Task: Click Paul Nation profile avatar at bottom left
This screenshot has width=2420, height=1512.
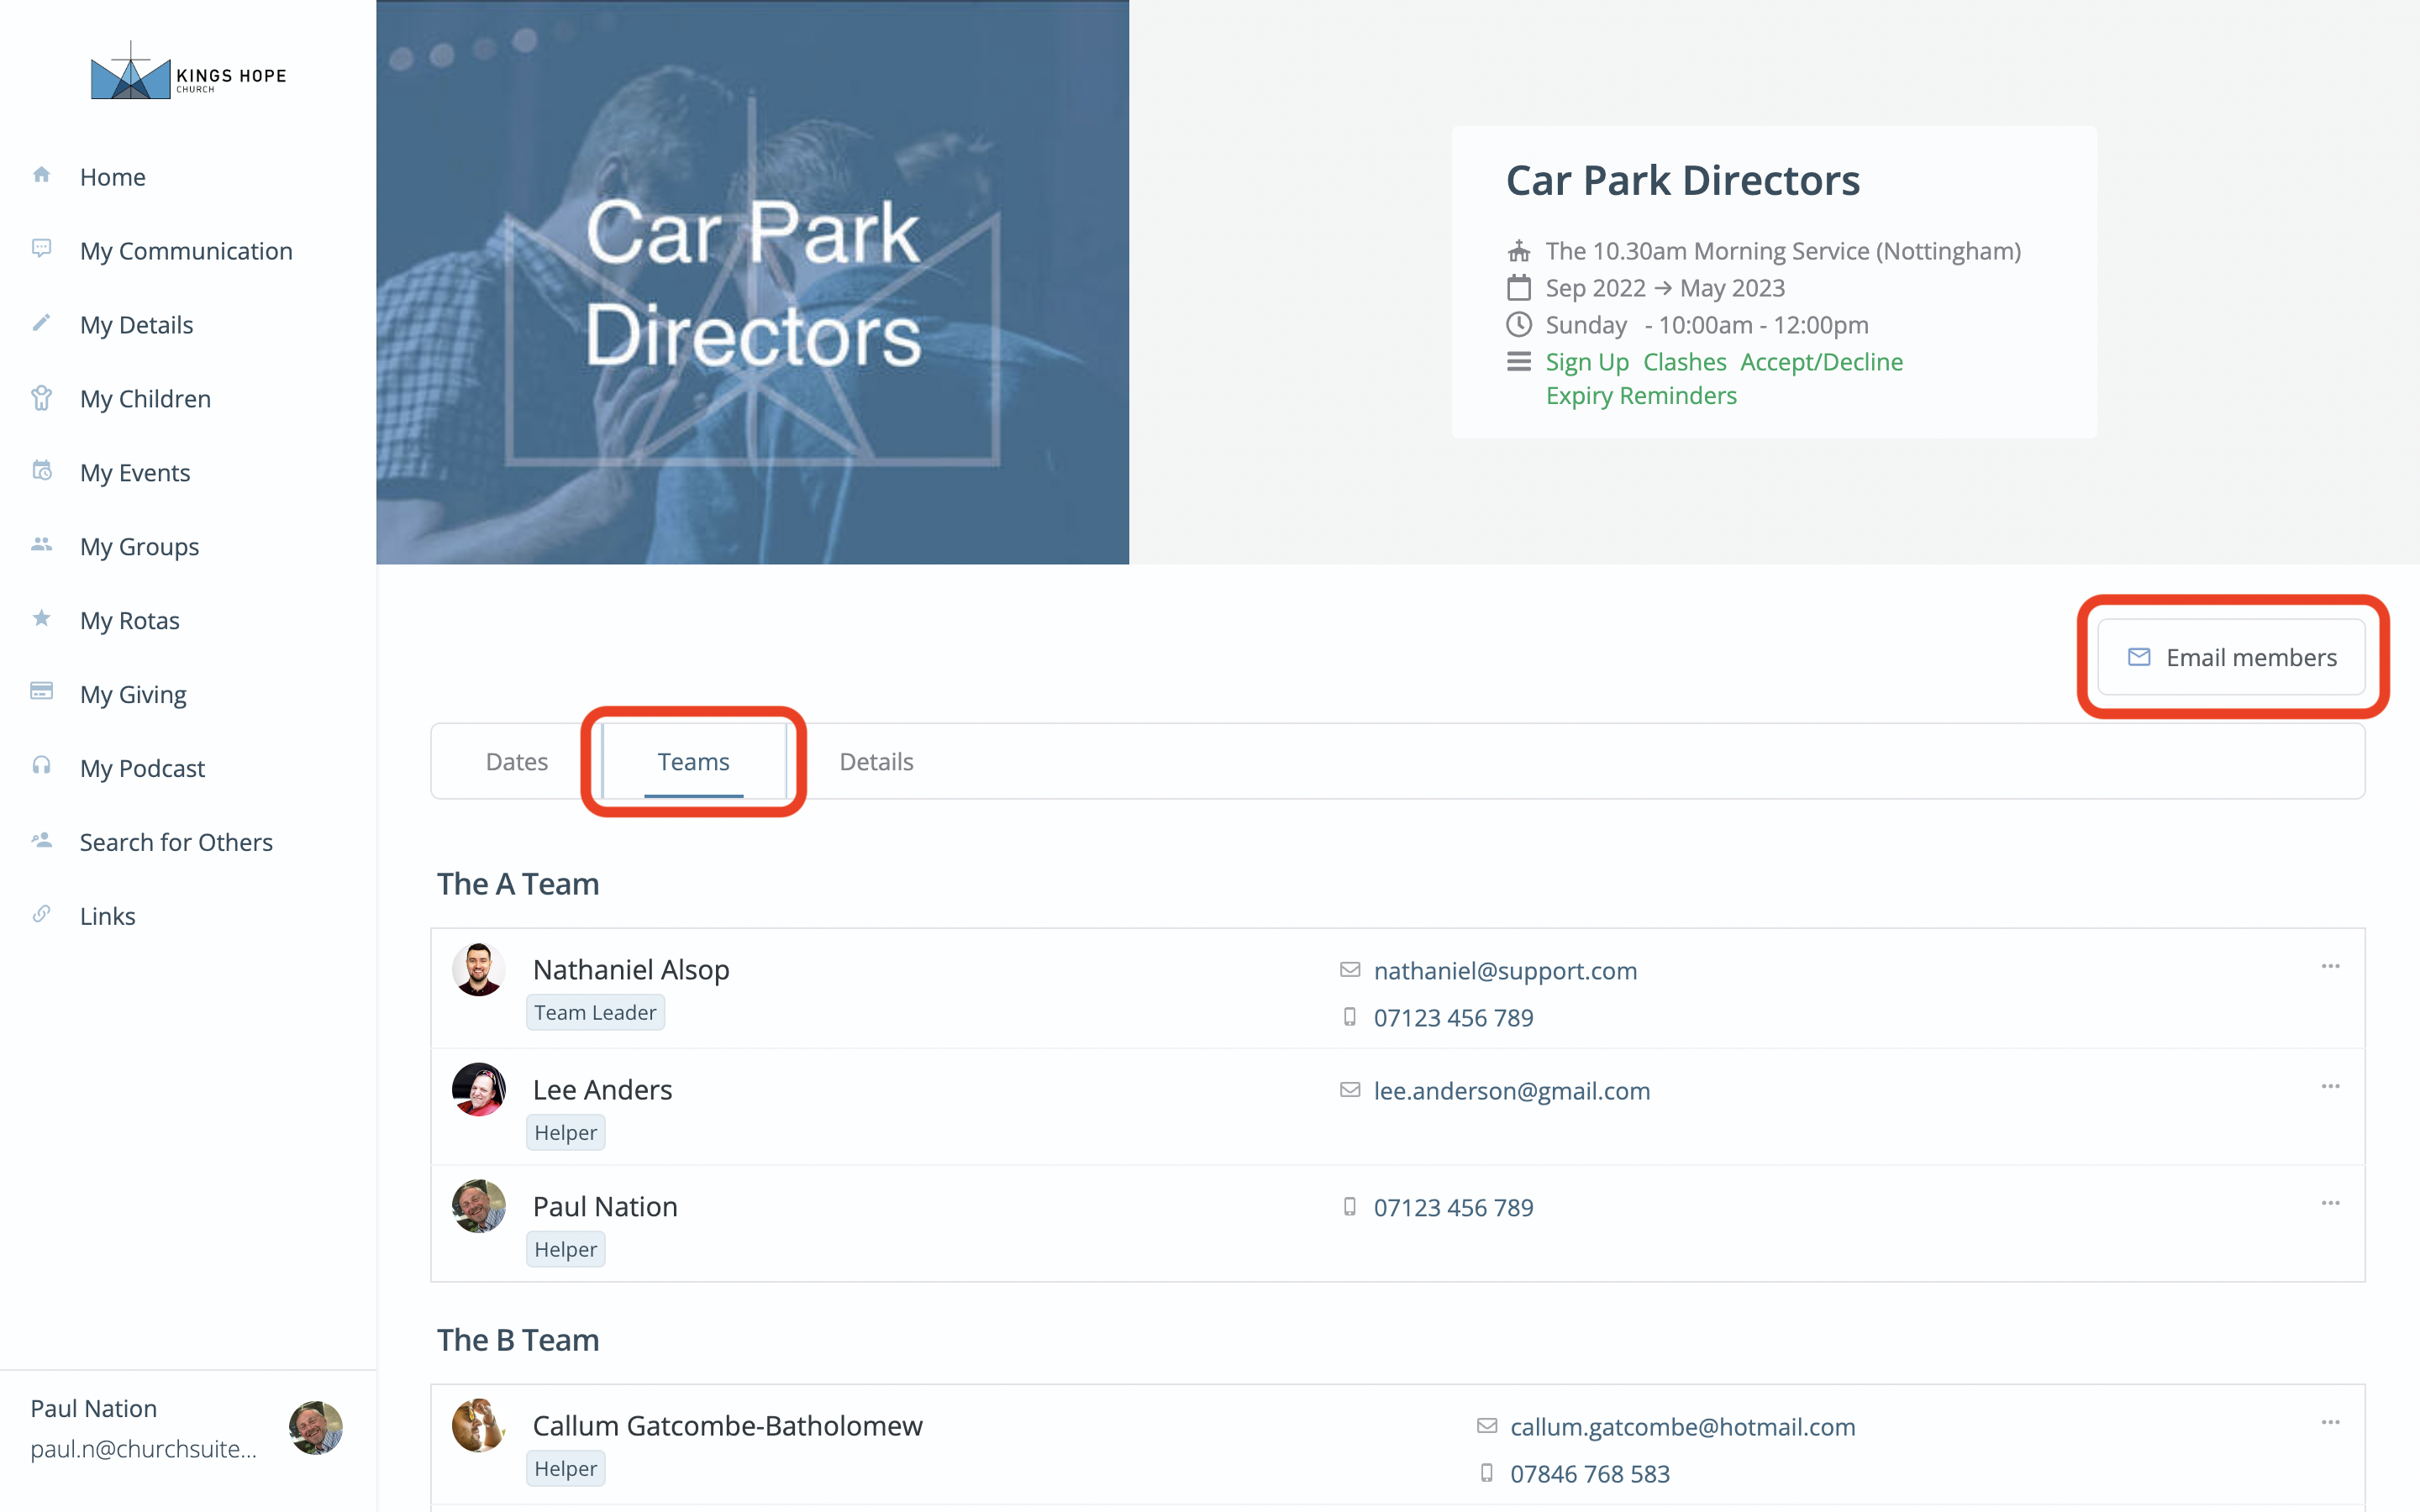Action: (x=315, y=1427)
